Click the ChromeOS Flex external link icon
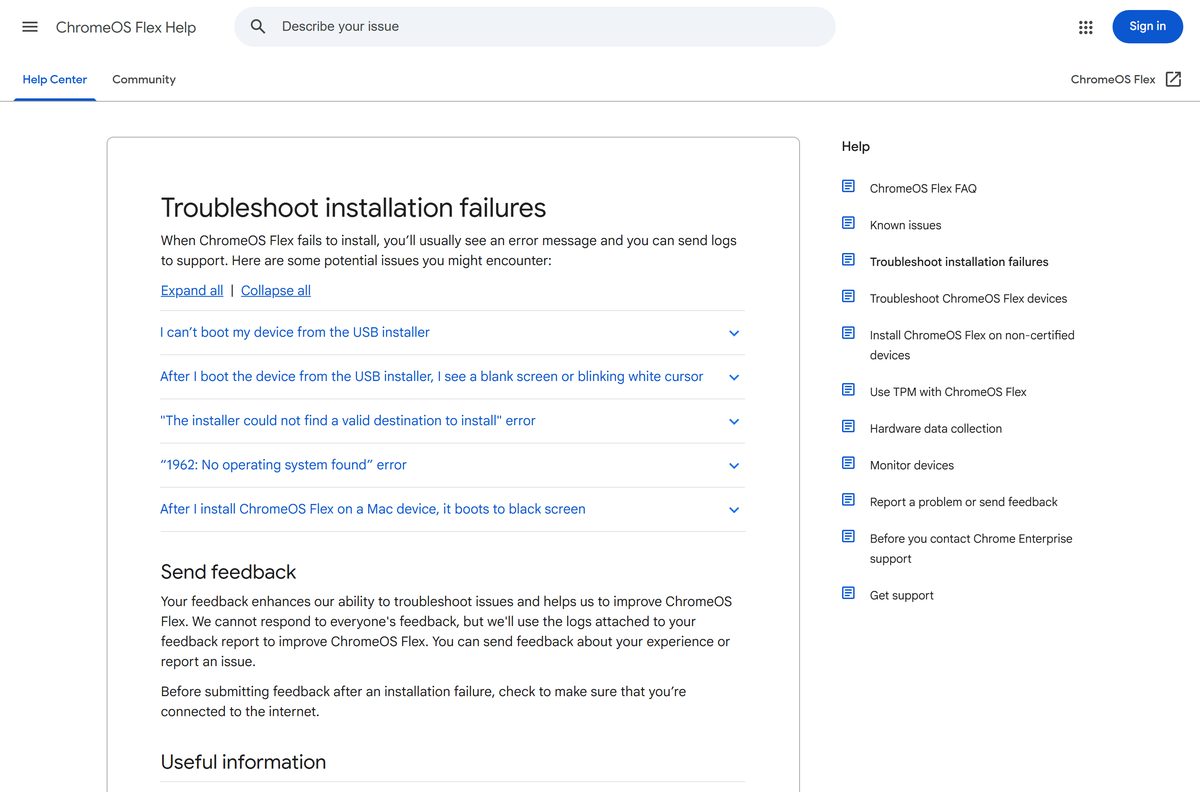 pos(1174,79)
